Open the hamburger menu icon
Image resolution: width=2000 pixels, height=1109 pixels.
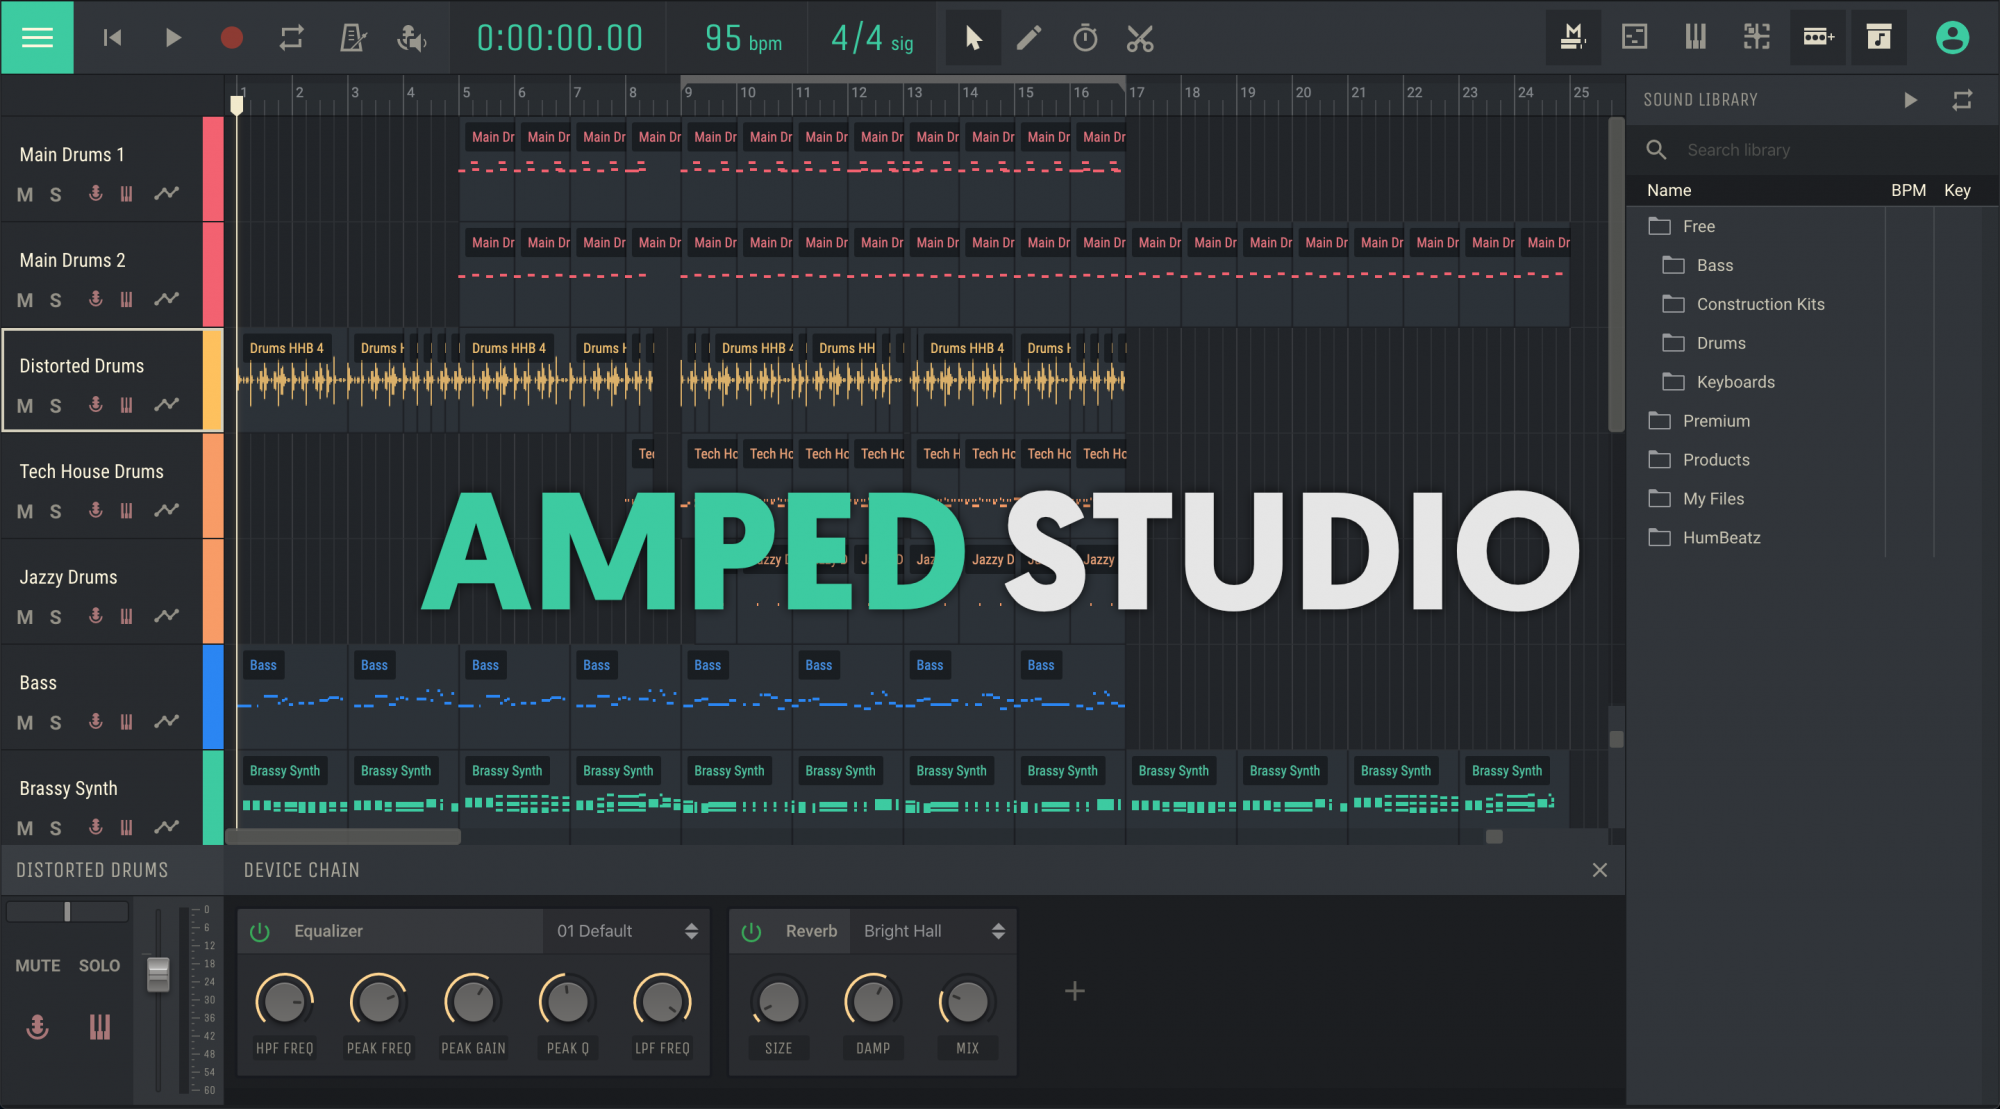tap(37, 37)
